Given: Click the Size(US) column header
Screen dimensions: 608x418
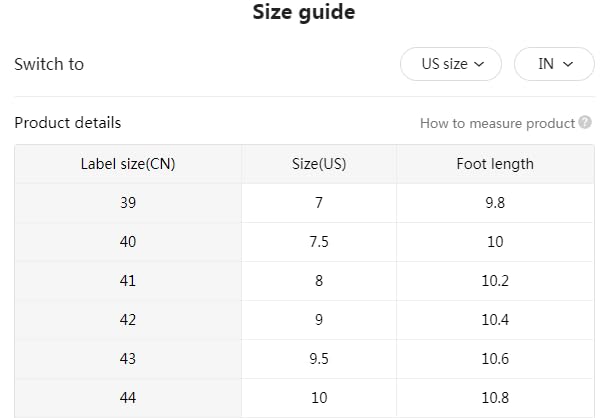Looking at the screenshot, I should pyautogui.click(x=319, y=164).
